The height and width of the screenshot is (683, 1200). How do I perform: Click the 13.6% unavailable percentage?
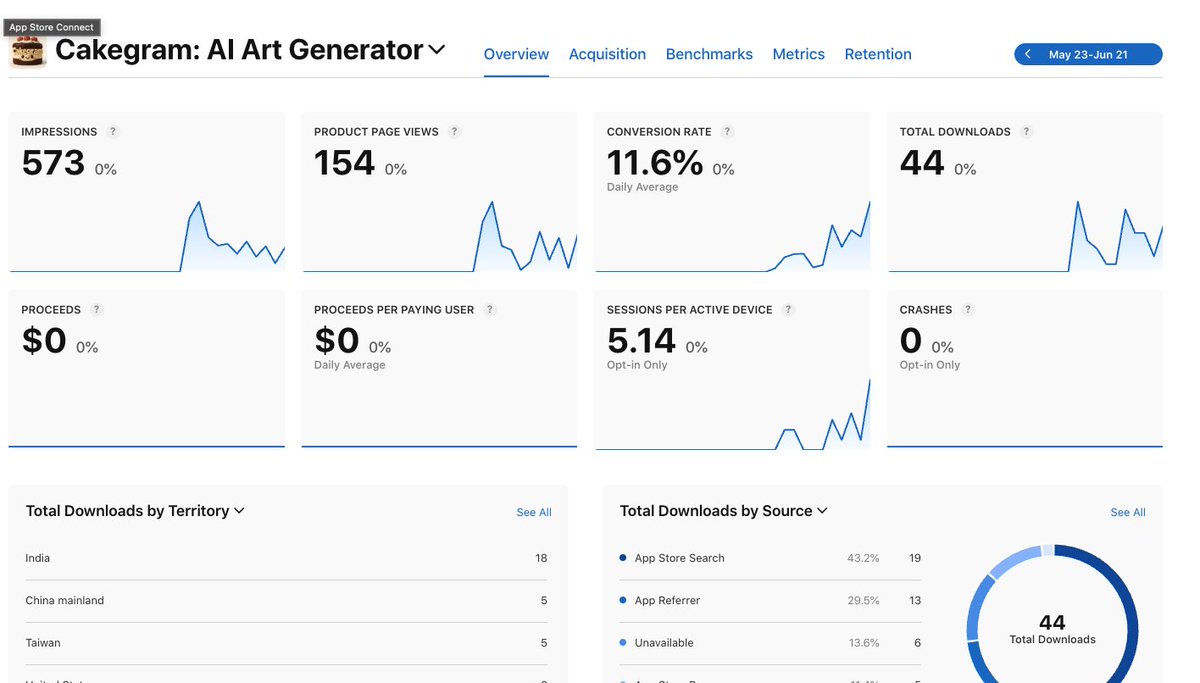pos(863,643)
